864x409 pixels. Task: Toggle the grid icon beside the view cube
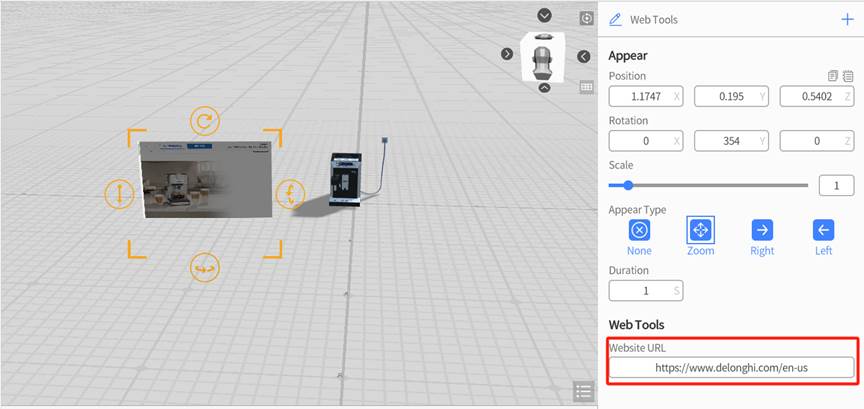pyautogui.click(x=587, y=87)
